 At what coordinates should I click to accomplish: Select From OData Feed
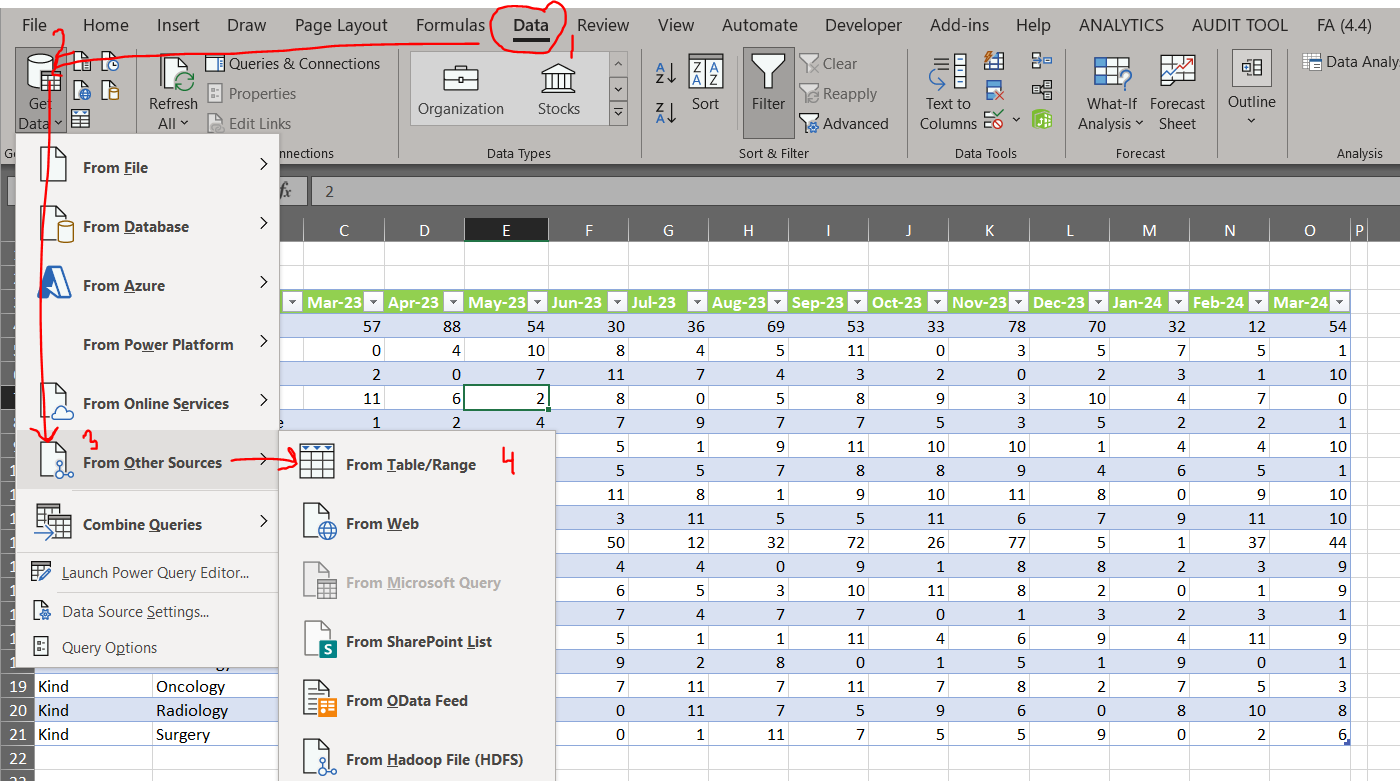tap(417, 700)
